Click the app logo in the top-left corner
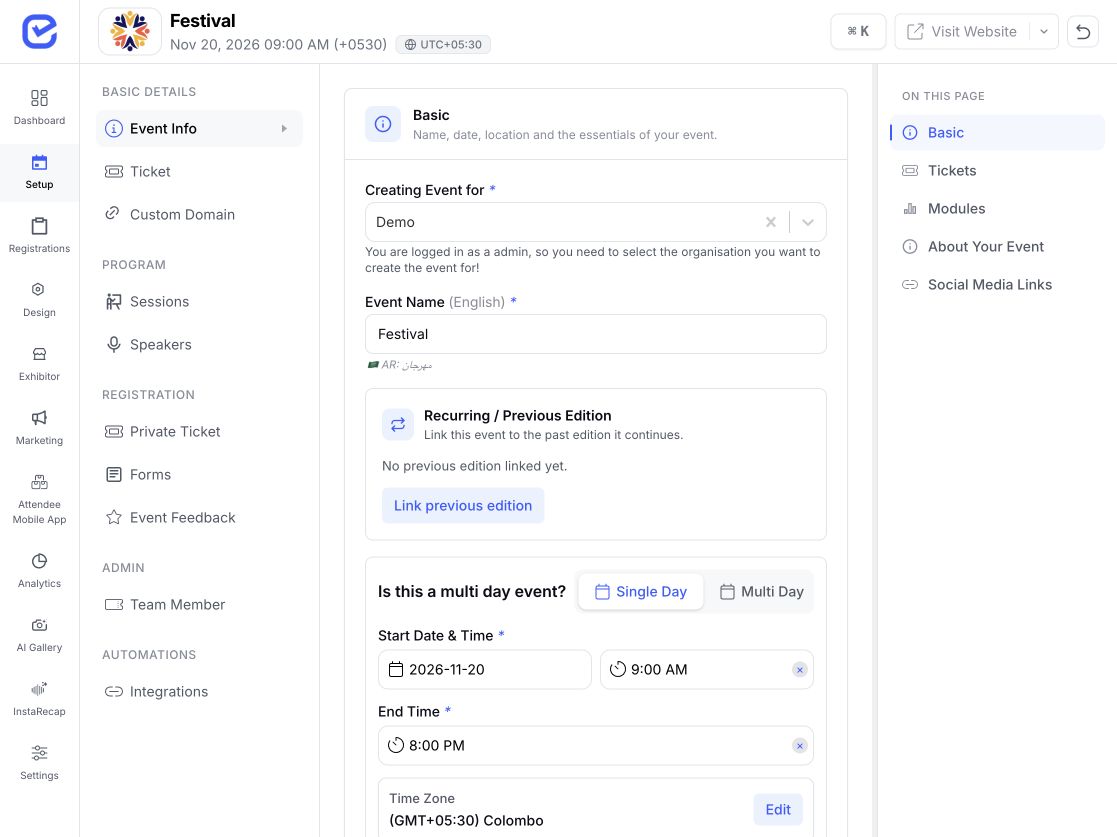The height and width of the screenshot is (837, 1117). [x=39, y=31]
